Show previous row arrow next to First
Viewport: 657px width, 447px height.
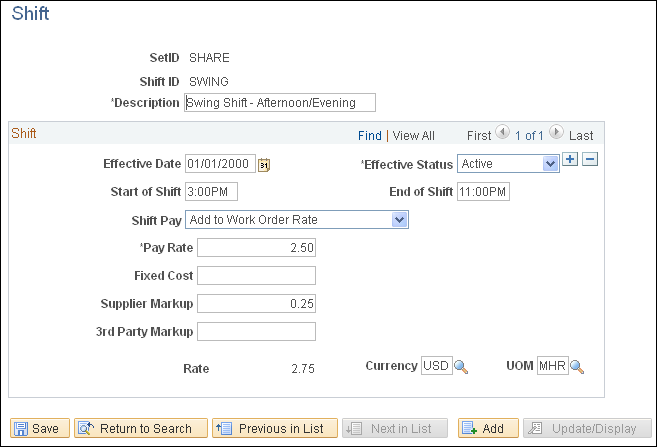pyautogui.click(x=502, y=132)
